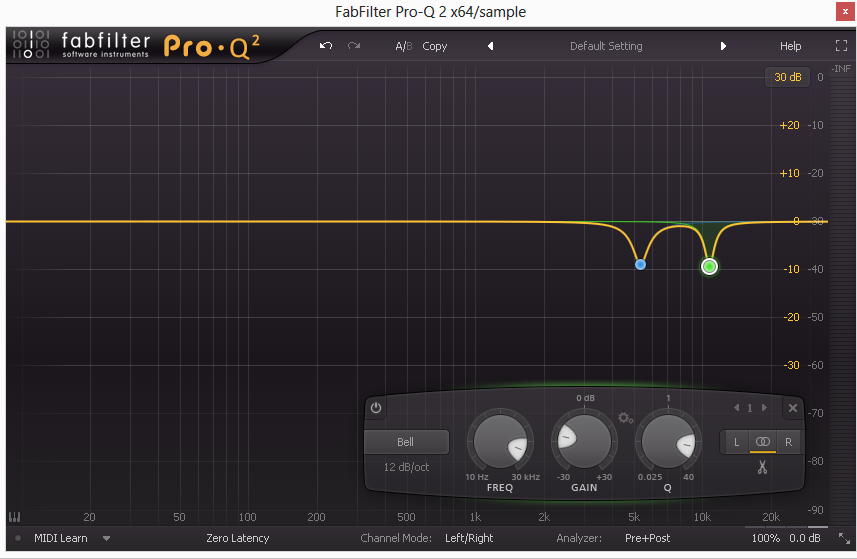
Task: Go to the previous band with the left arrow
Action: [736, 408]
